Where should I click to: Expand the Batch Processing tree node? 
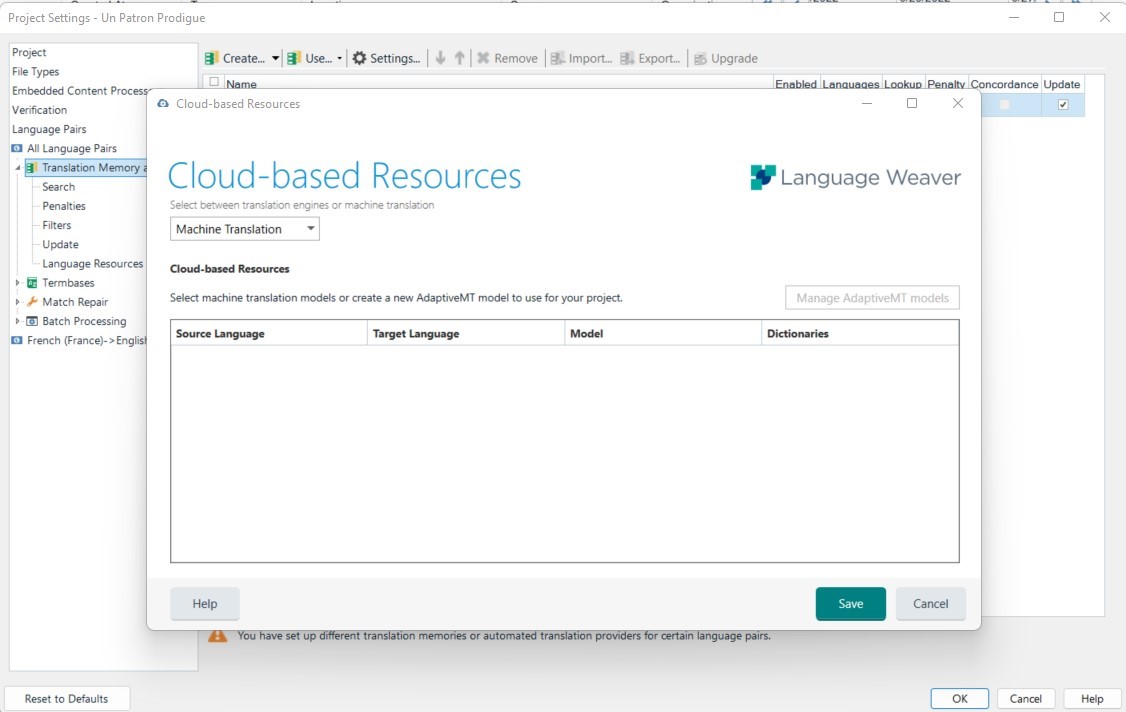(18, 321)
